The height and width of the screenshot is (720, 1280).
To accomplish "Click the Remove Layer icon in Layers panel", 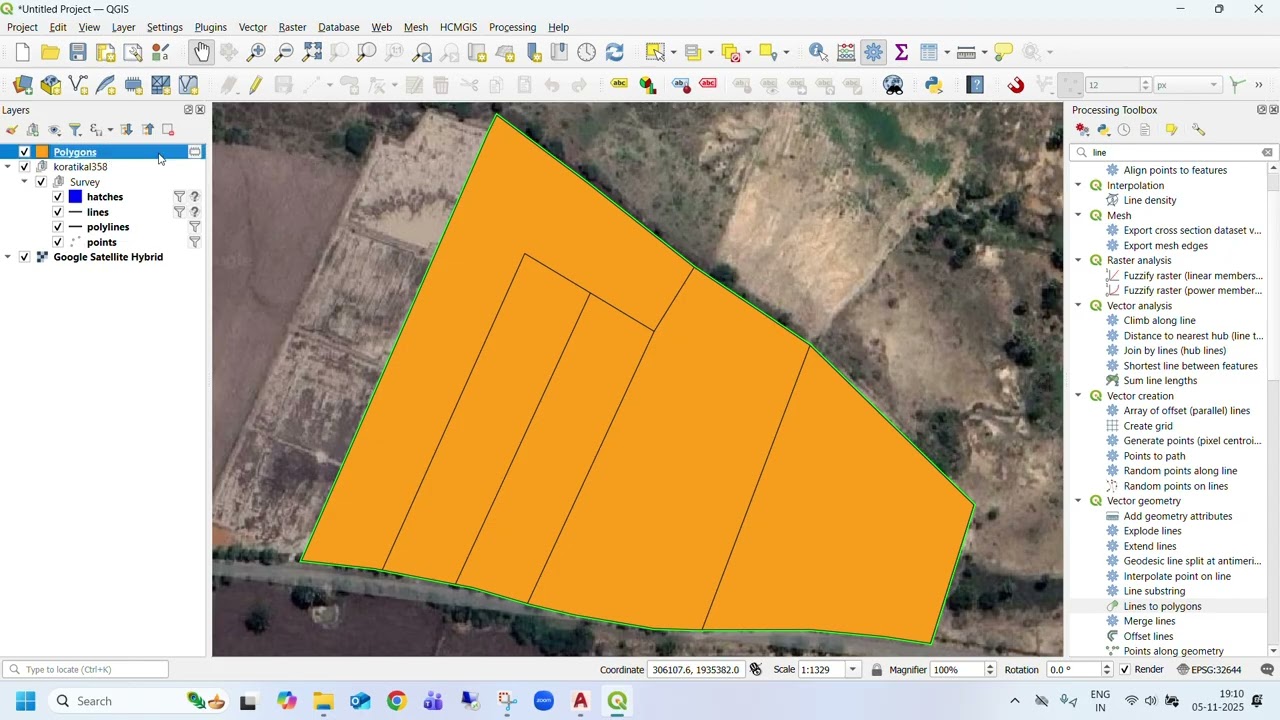I will (168, 130).
